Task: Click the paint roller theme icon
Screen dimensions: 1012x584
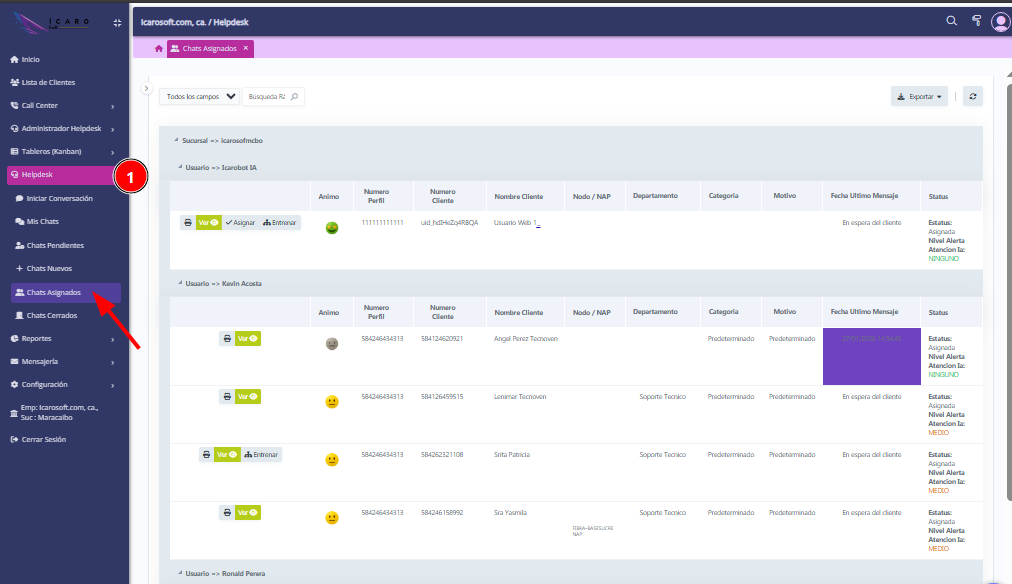Action: (976, 20)
